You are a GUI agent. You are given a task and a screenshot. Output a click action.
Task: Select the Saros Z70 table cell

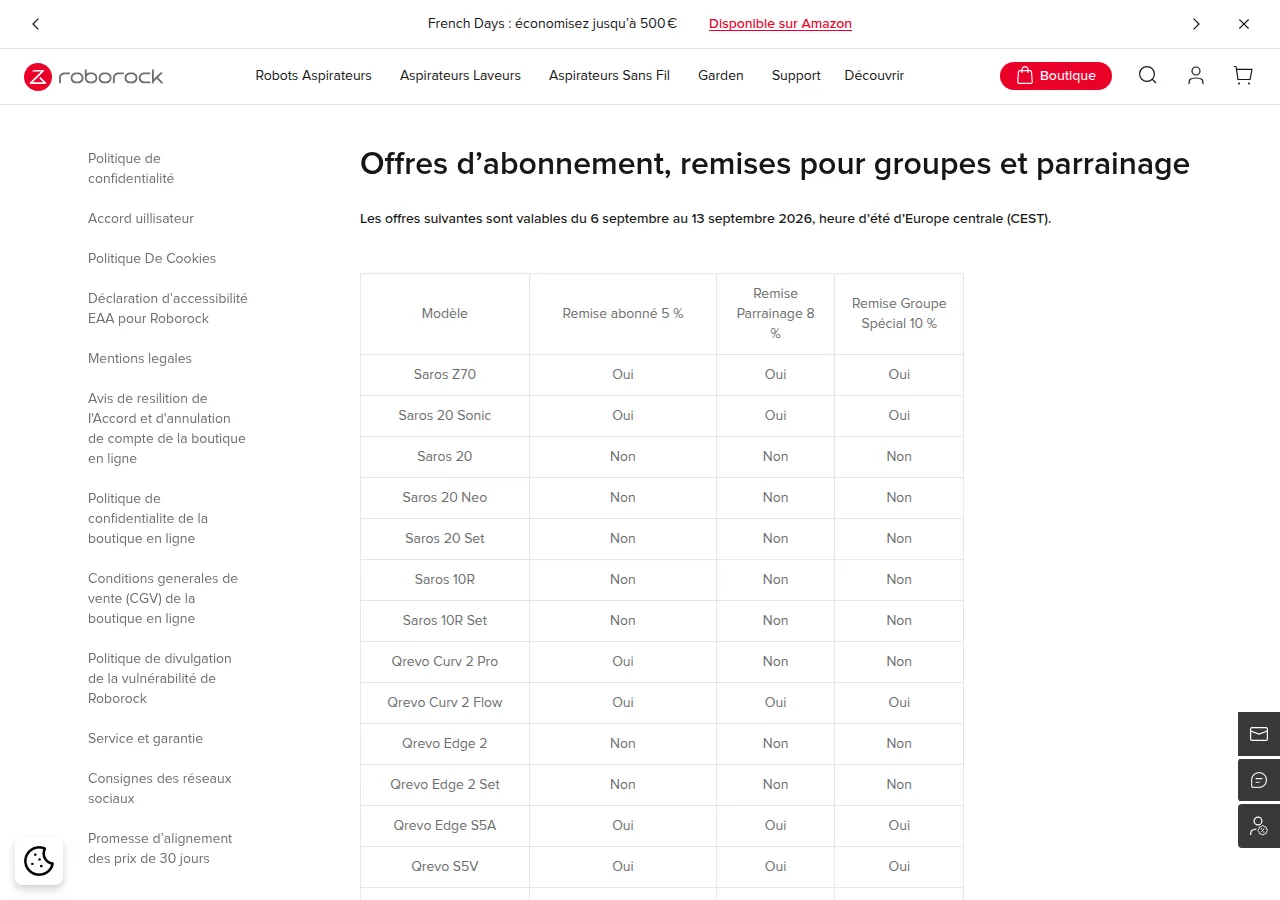coord(445,374)
